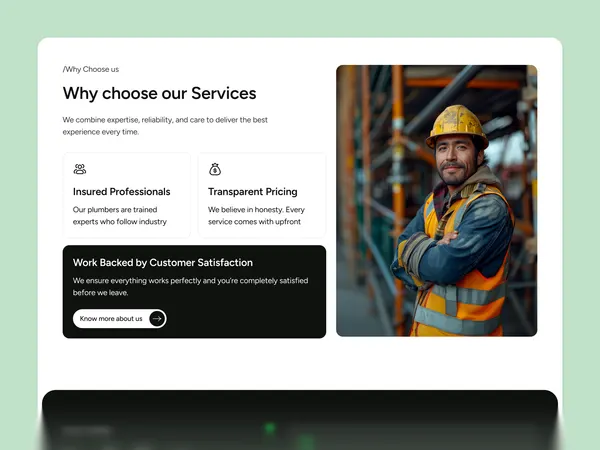Click the construction worker photo
Viewport: 600px width, 450px height.
pyautogui.click(x=437, y=201)
